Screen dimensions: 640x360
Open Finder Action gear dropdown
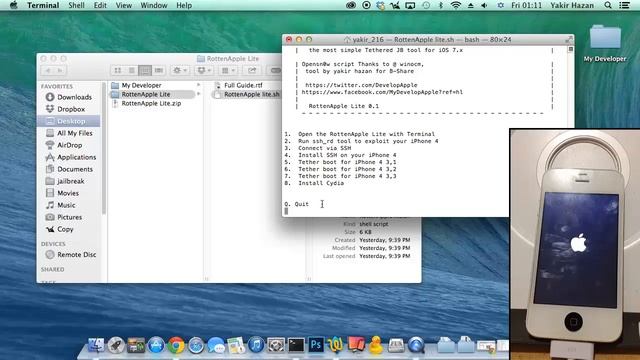click(x=180, y=71)
